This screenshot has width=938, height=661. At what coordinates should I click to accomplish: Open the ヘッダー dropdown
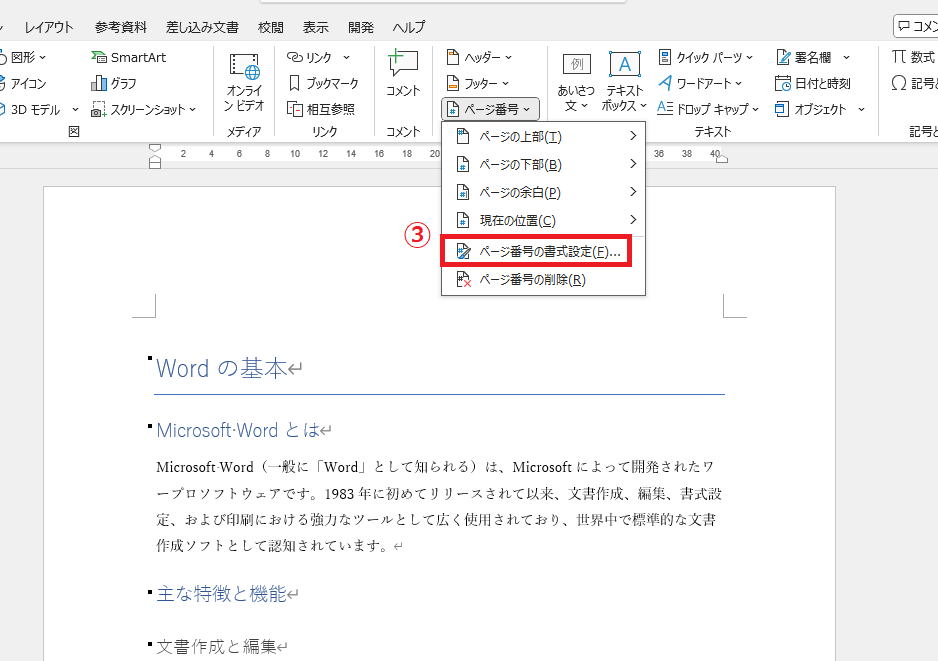click(x=479, y=57)
